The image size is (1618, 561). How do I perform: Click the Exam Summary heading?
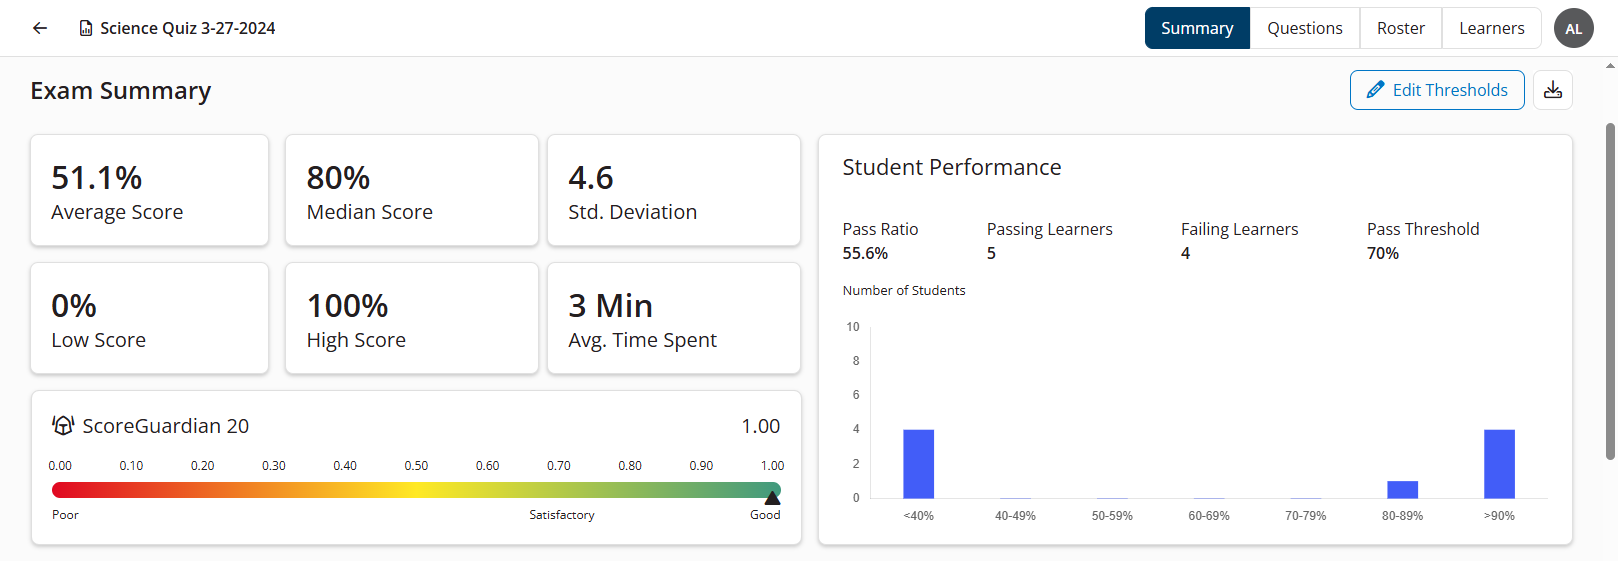point(120,91)
